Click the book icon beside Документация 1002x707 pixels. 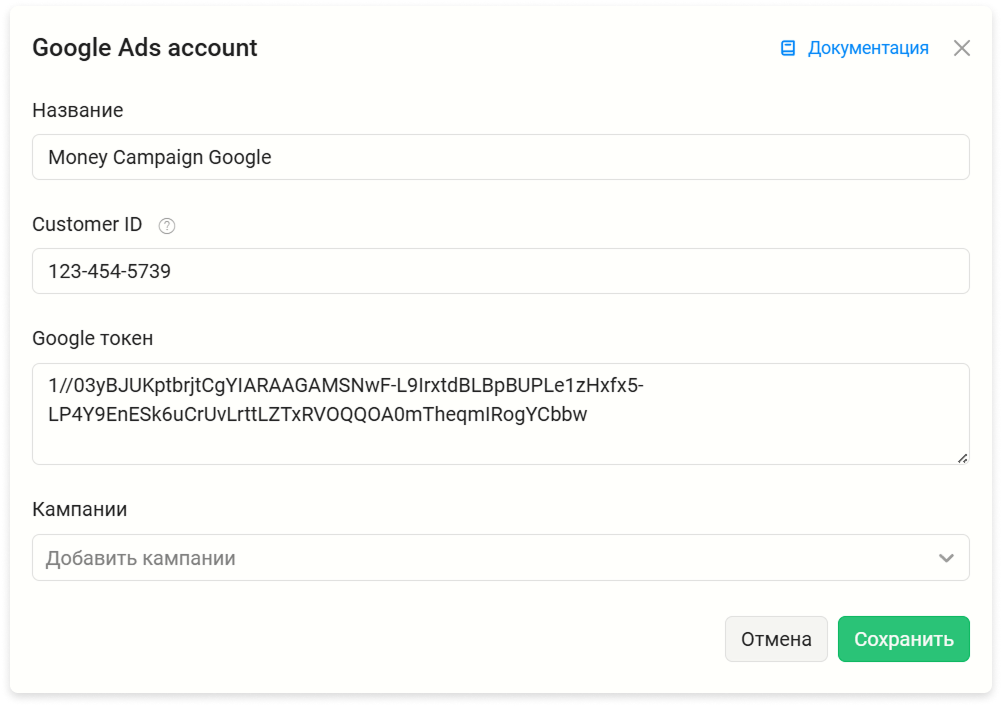click(788, 48)
